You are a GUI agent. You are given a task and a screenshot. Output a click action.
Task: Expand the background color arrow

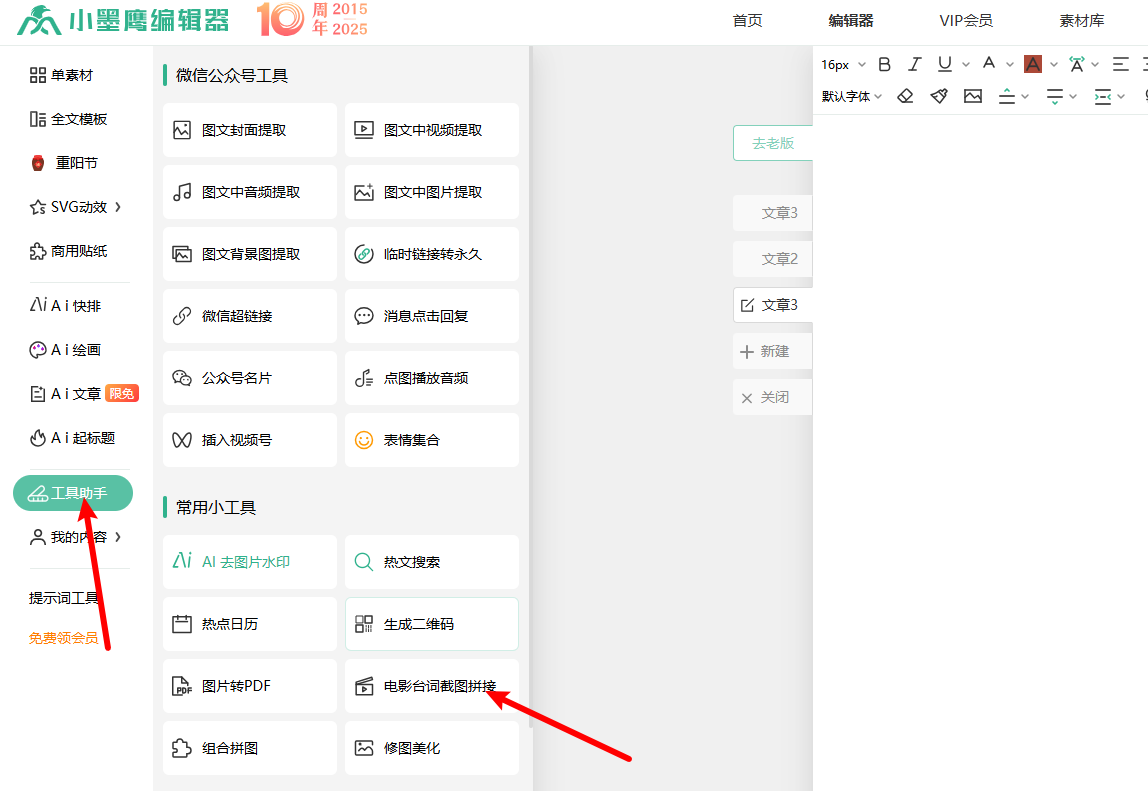pos(1054,65)
